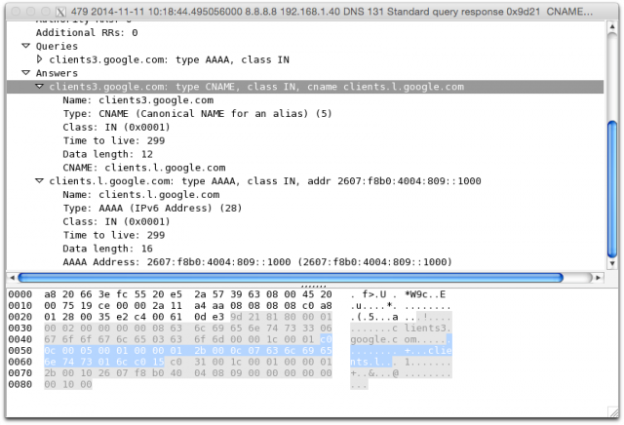This screenshot has width=624, height=425.
Task: Collapse the clients.l.google.com AAAA answer
Action: [x=39, y=181]
